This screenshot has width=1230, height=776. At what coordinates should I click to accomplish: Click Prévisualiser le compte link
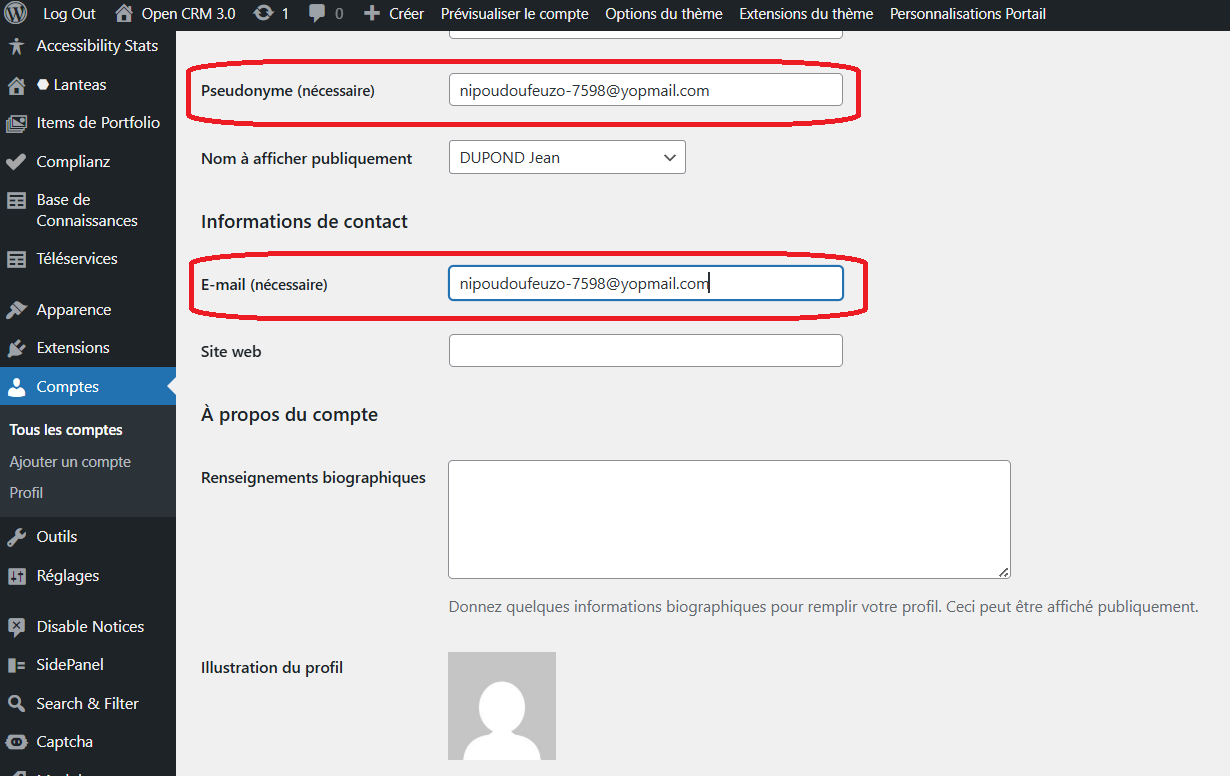tap(514, 14)
